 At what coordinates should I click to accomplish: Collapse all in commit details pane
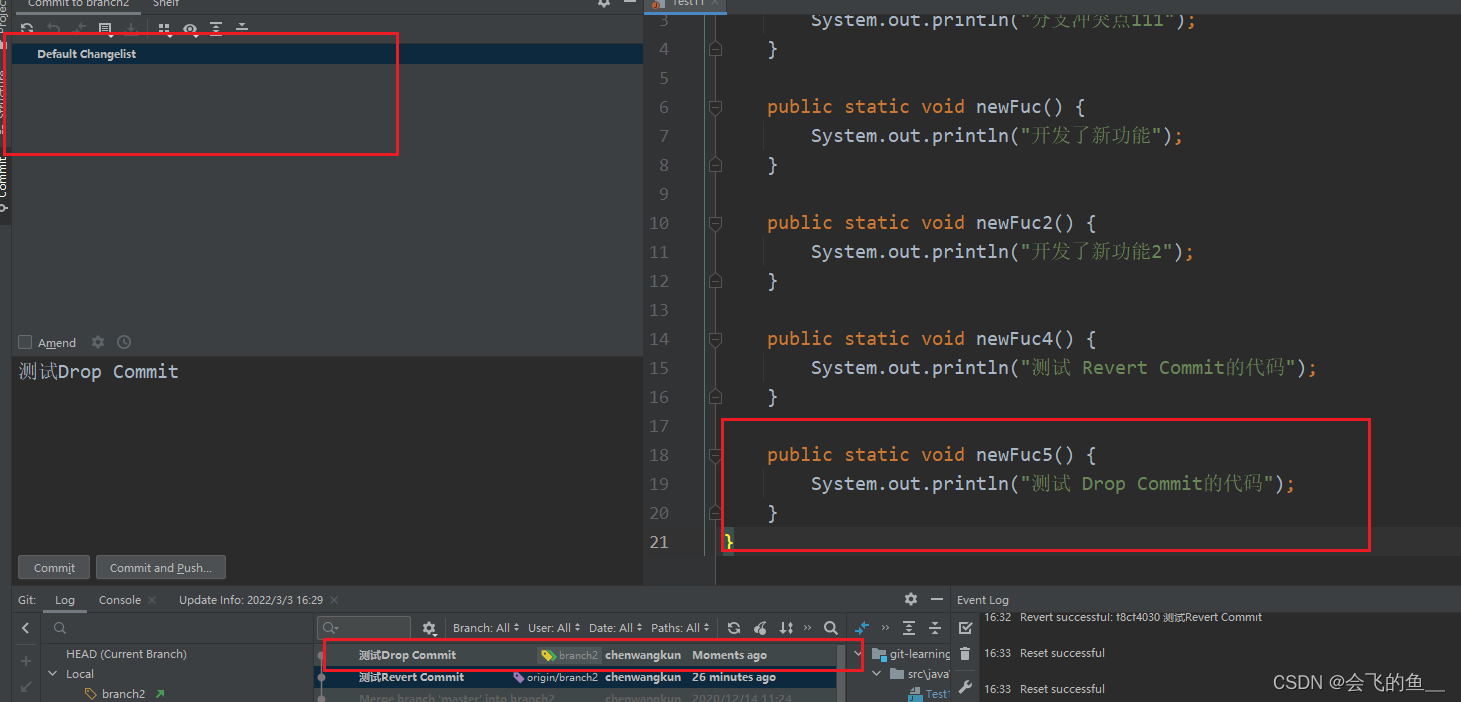pos(935,628)
